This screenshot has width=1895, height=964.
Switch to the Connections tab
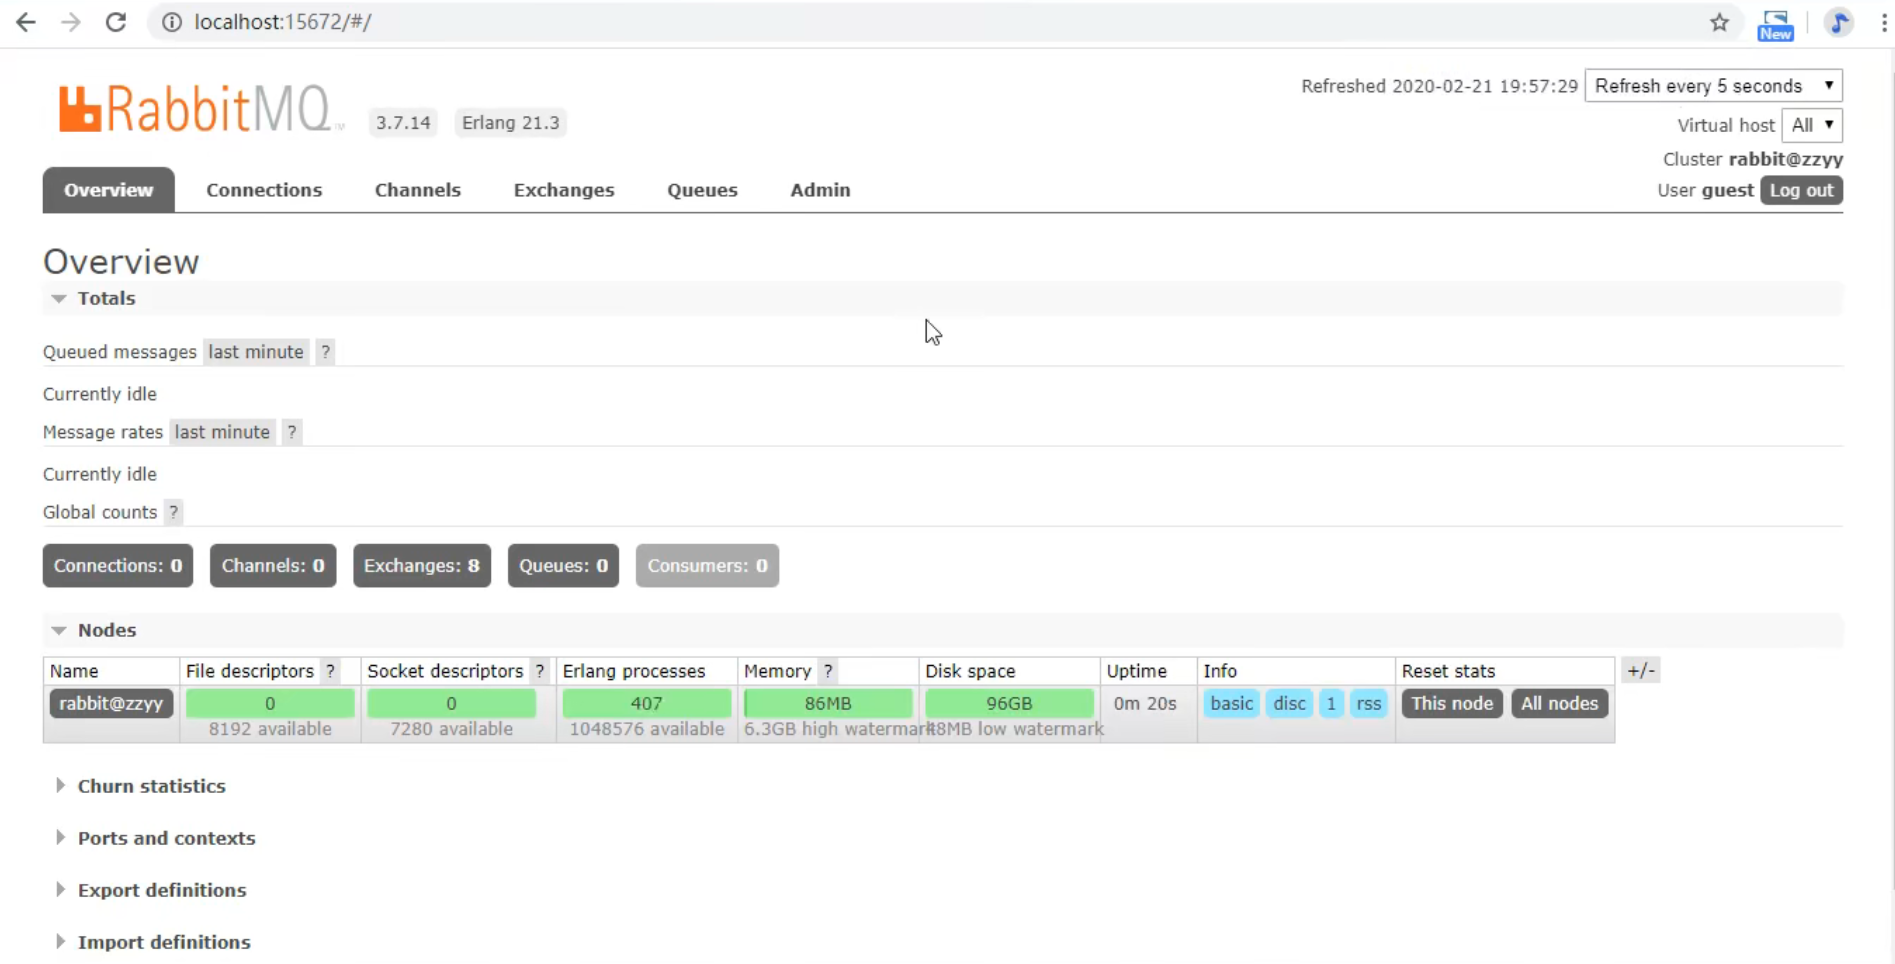(x=264, y=190)
